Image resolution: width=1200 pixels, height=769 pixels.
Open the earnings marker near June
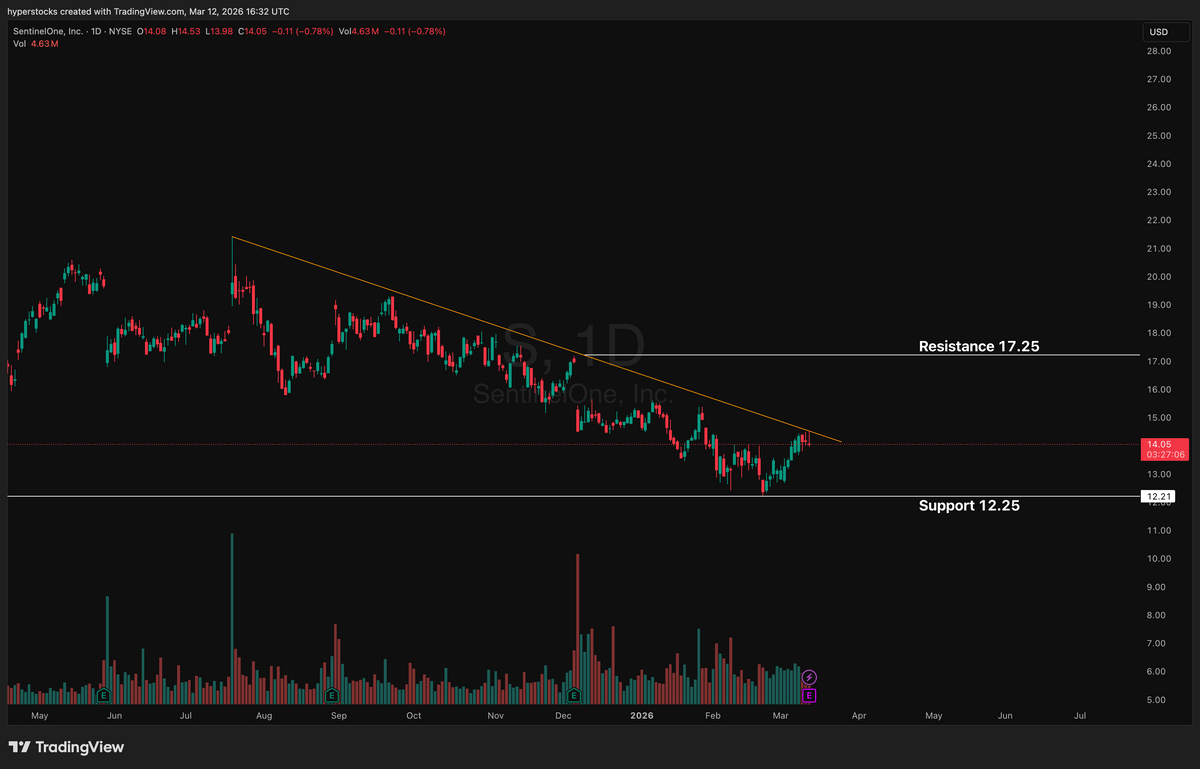102,694
